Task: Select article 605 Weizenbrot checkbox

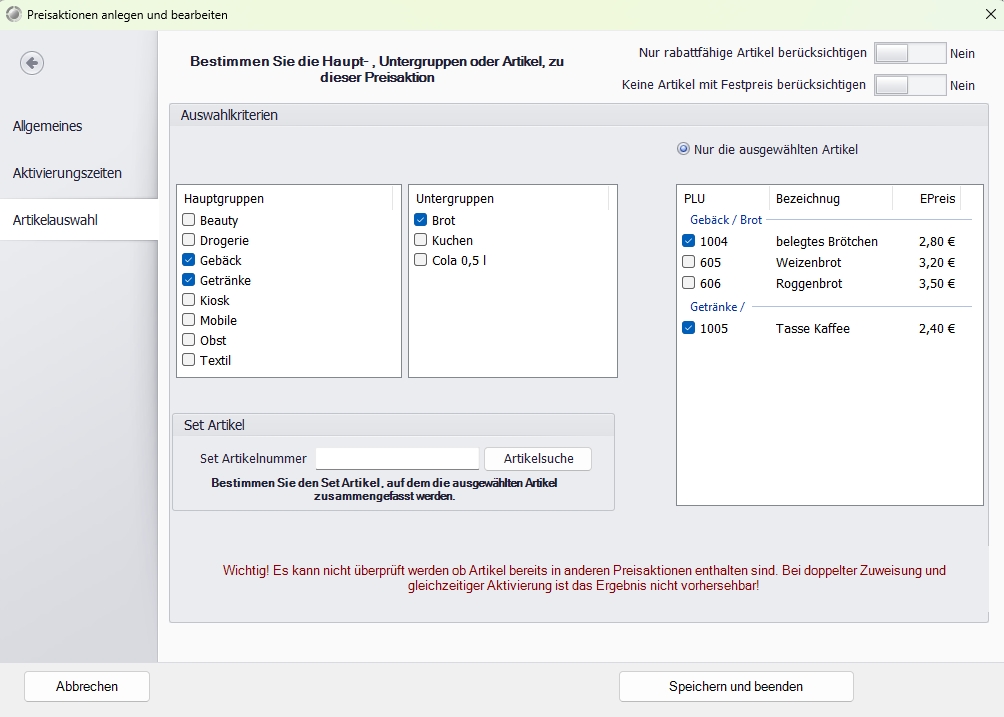Action: (689, 262)
